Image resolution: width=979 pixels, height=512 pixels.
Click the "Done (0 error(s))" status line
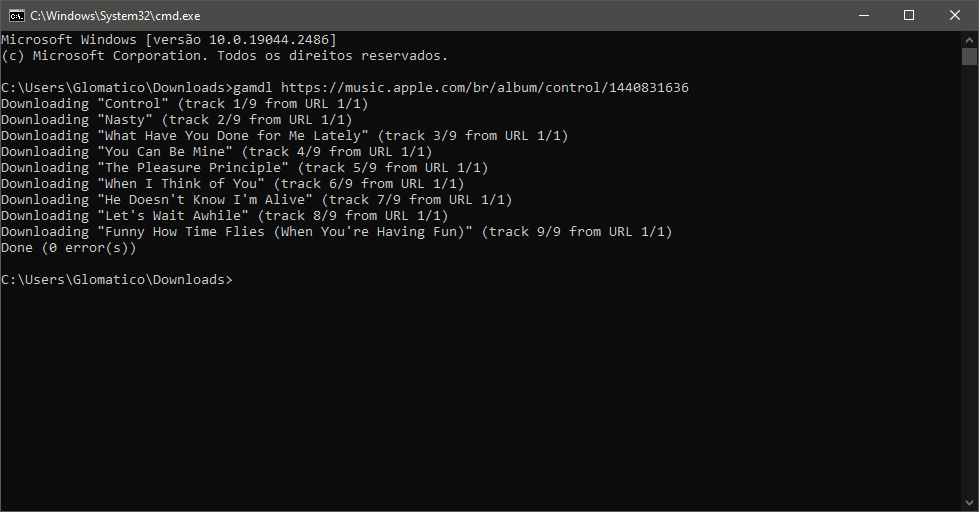[68, 248]
